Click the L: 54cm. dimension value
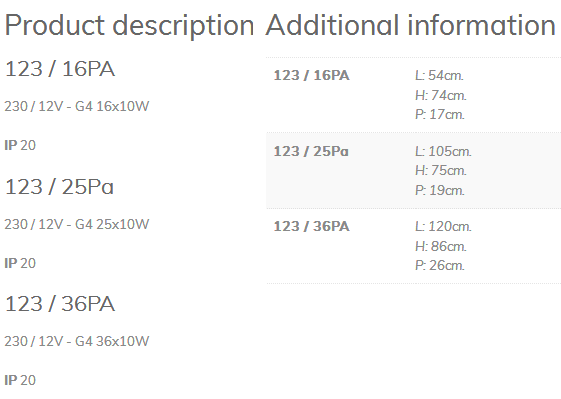 pos(439,76)
